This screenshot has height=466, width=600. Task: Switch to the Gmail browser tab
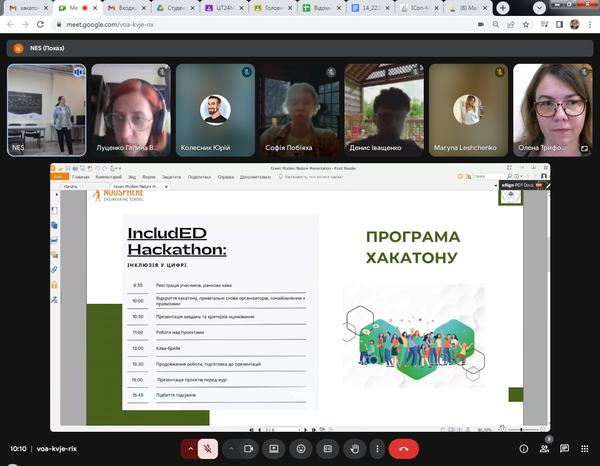pyautogui.click(x=28, y=7)
